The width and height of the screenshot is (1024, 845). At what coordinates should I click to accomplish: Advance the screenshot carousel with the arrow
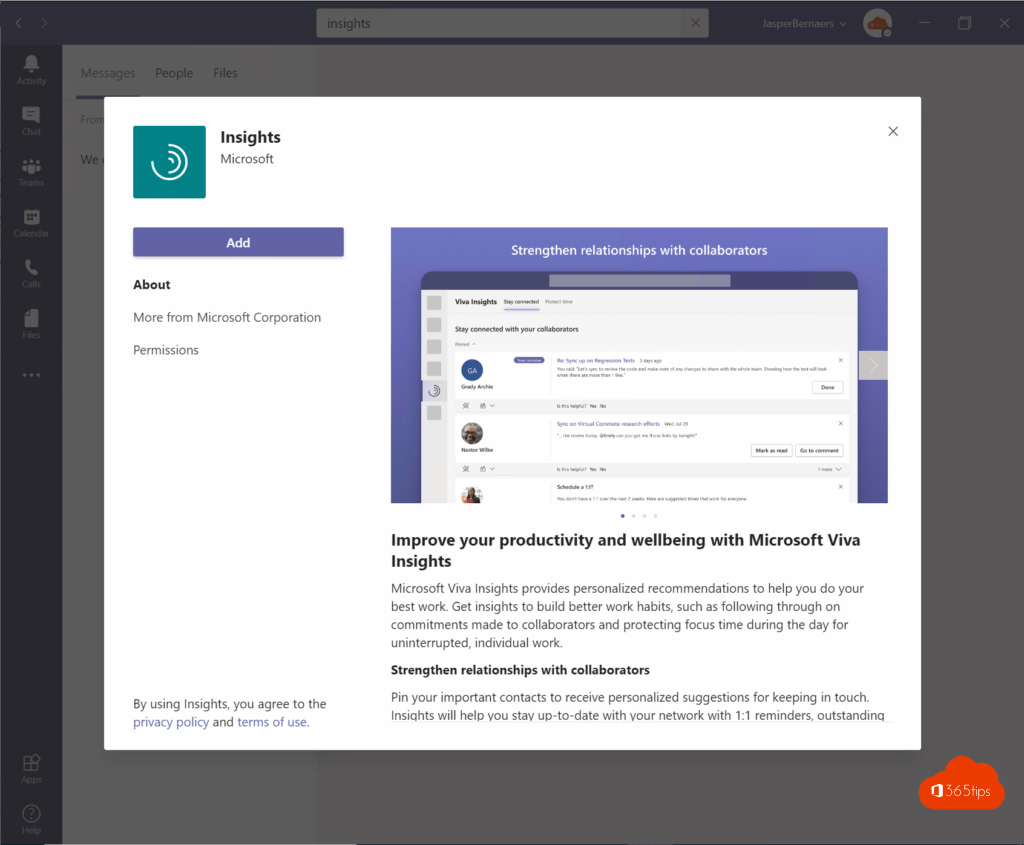point(872,365)
